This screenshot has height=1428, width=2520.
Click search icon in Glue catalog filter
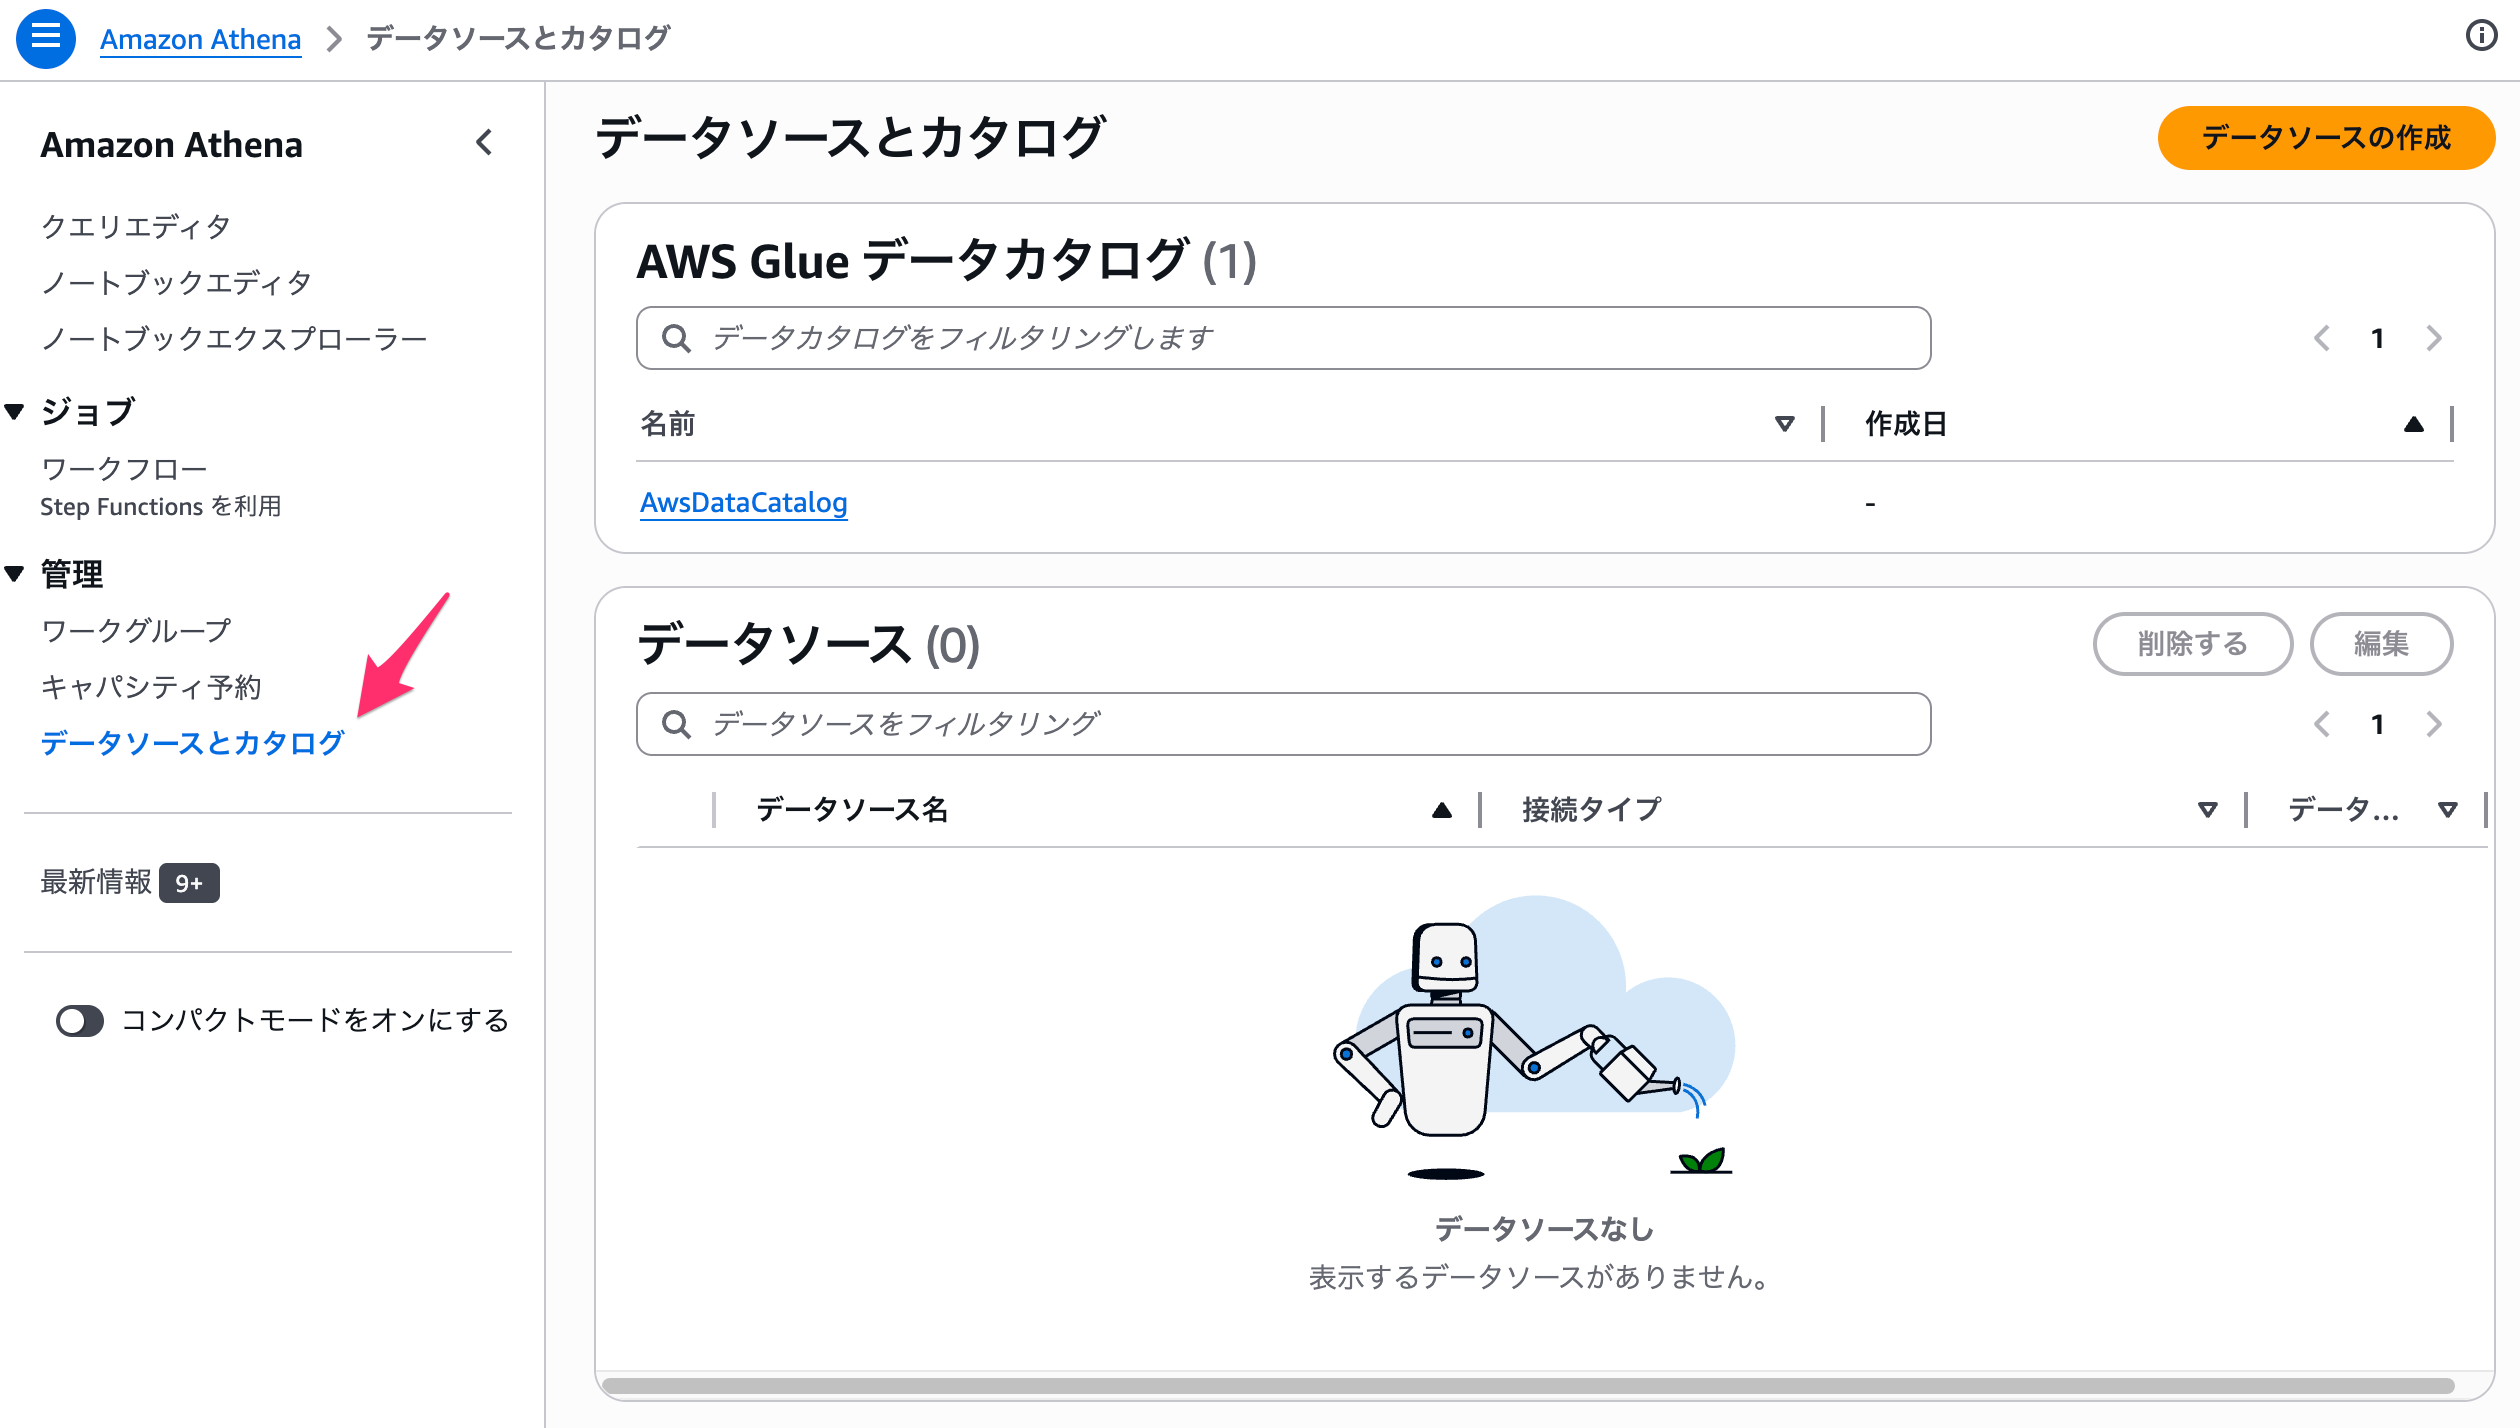tap(677, 338)
